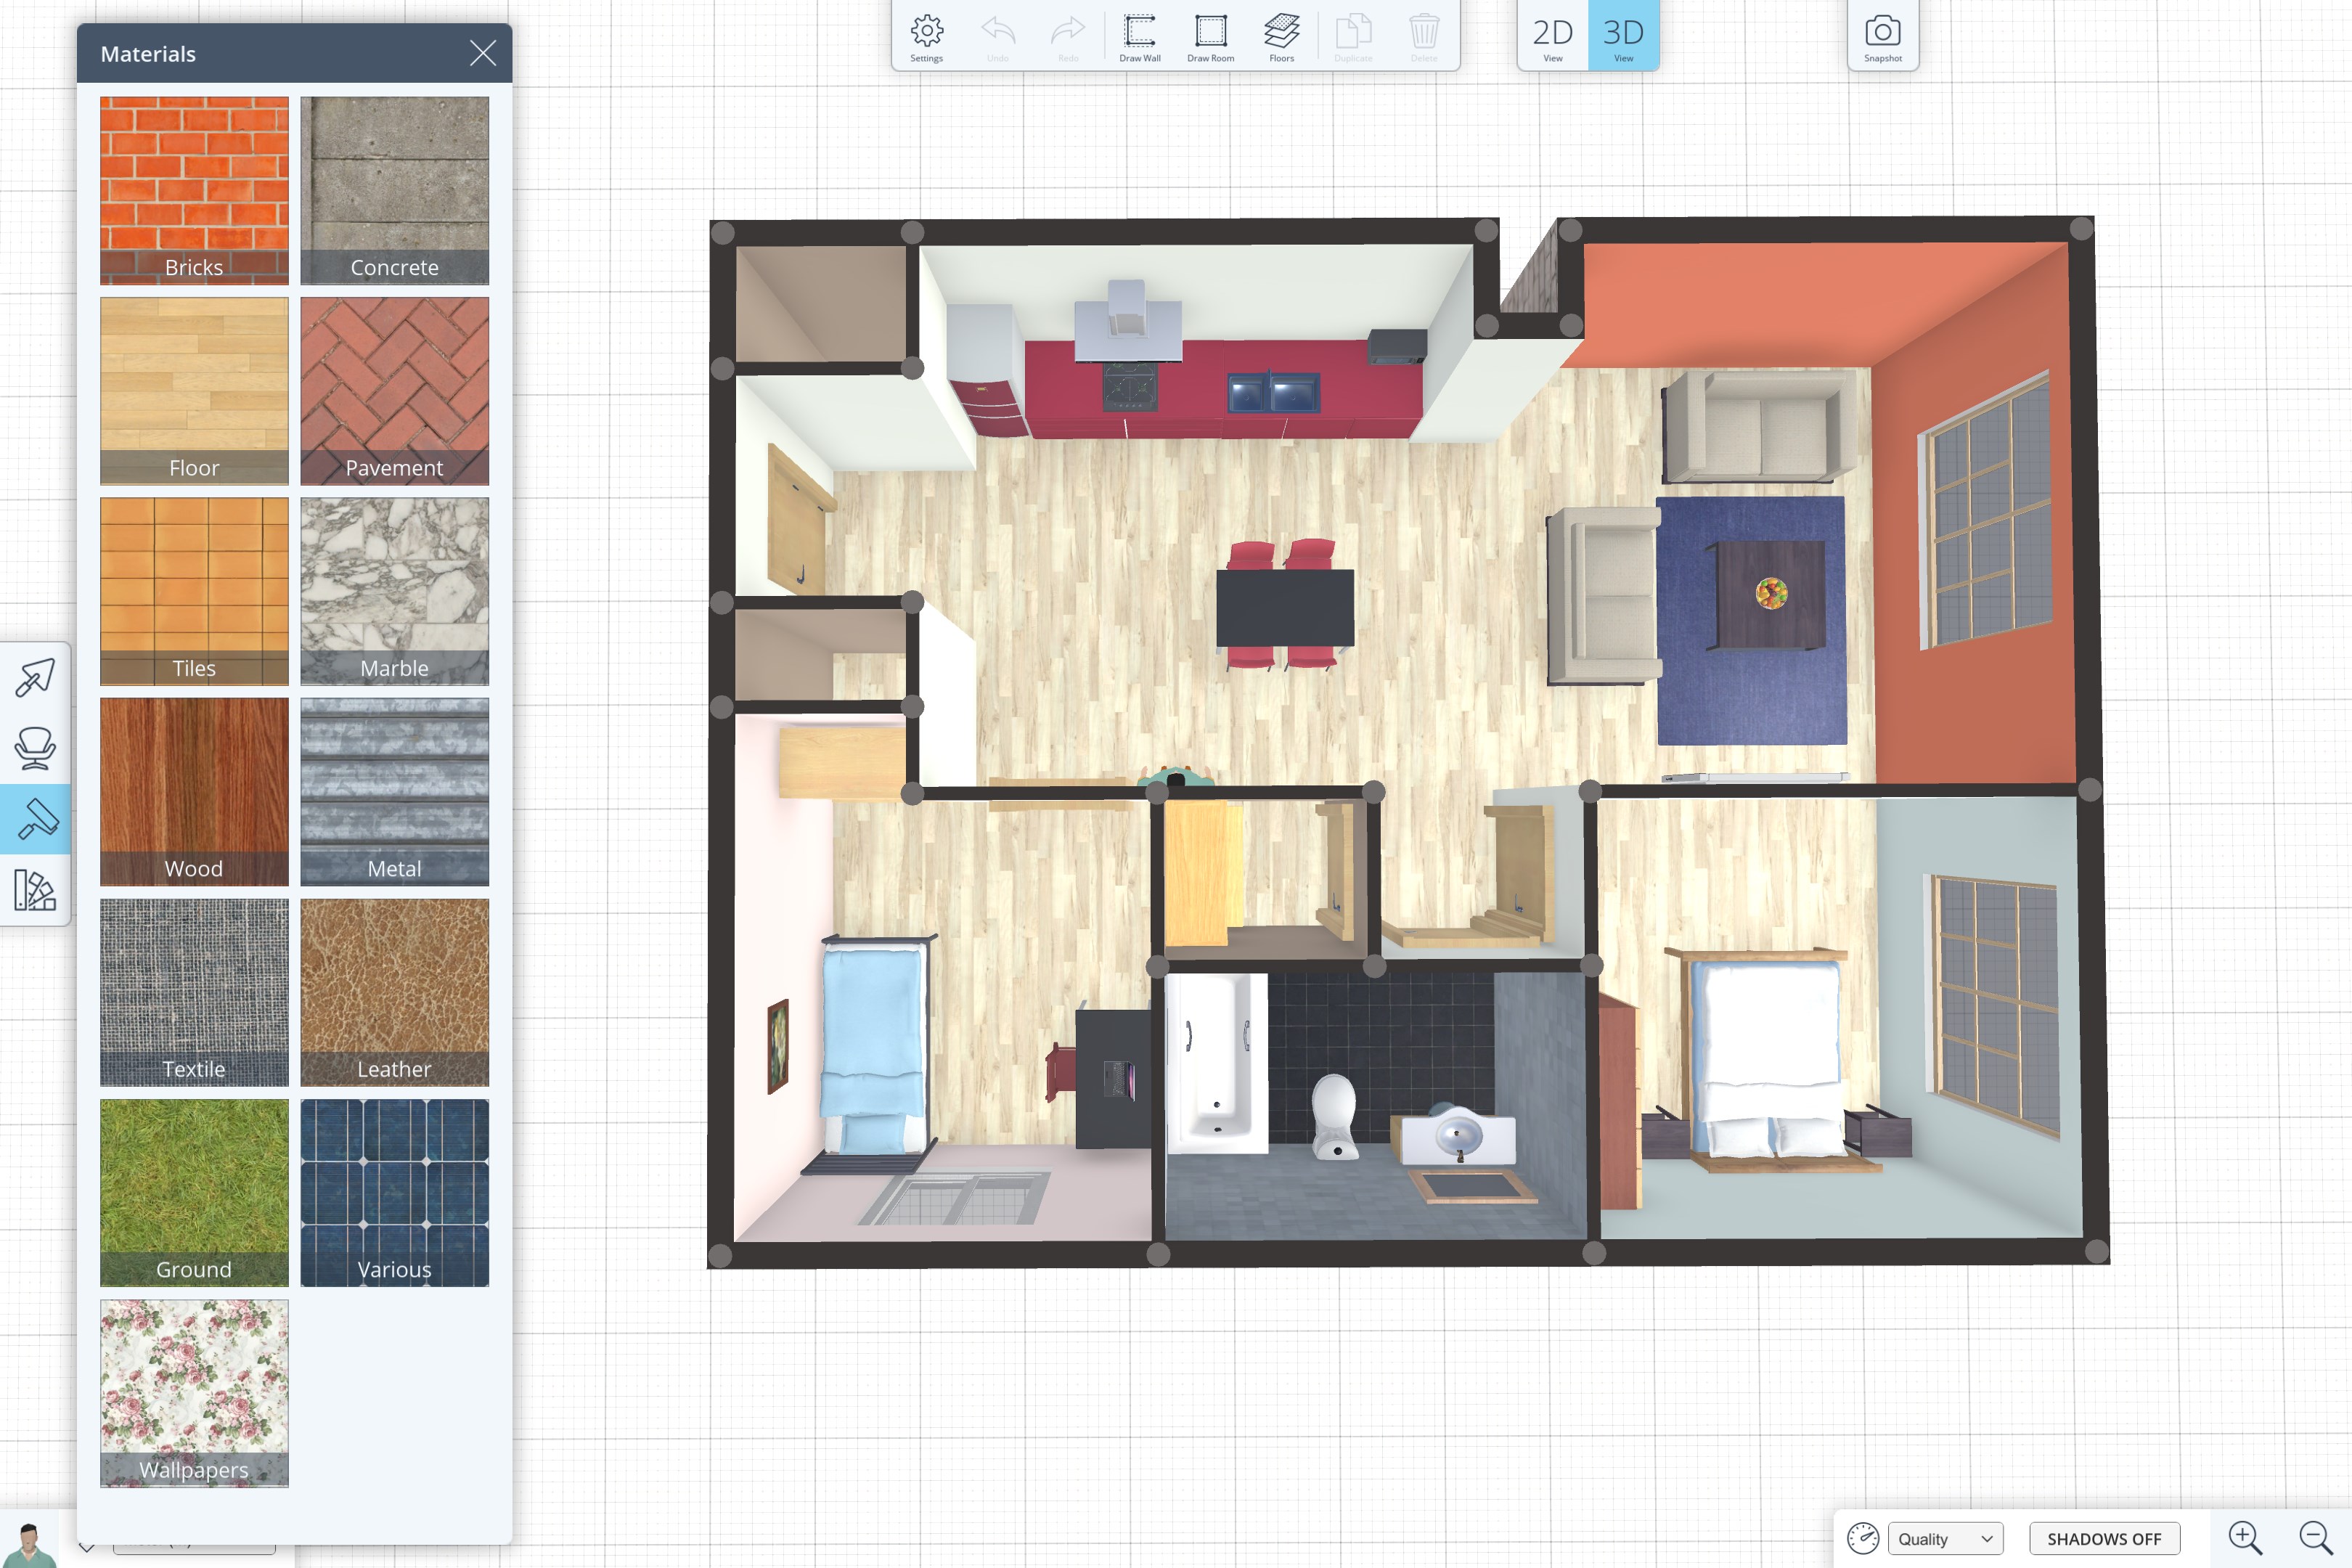Select the Draw Wall tool
The width and height of the screenshot is (2352, 1568).
point(1139,38)
